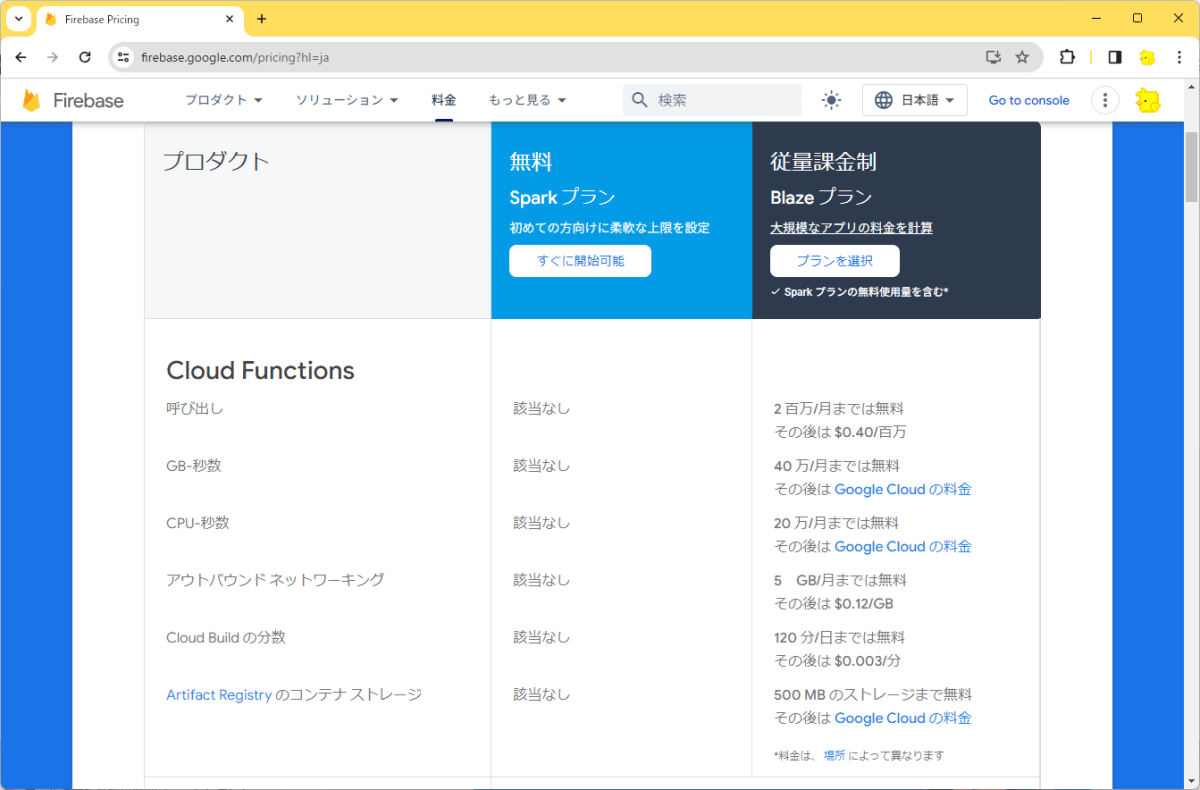The width and height of the screenshot is (1200, 790).
Task: Click the magnifier icon in the search box
Action: 640,100
